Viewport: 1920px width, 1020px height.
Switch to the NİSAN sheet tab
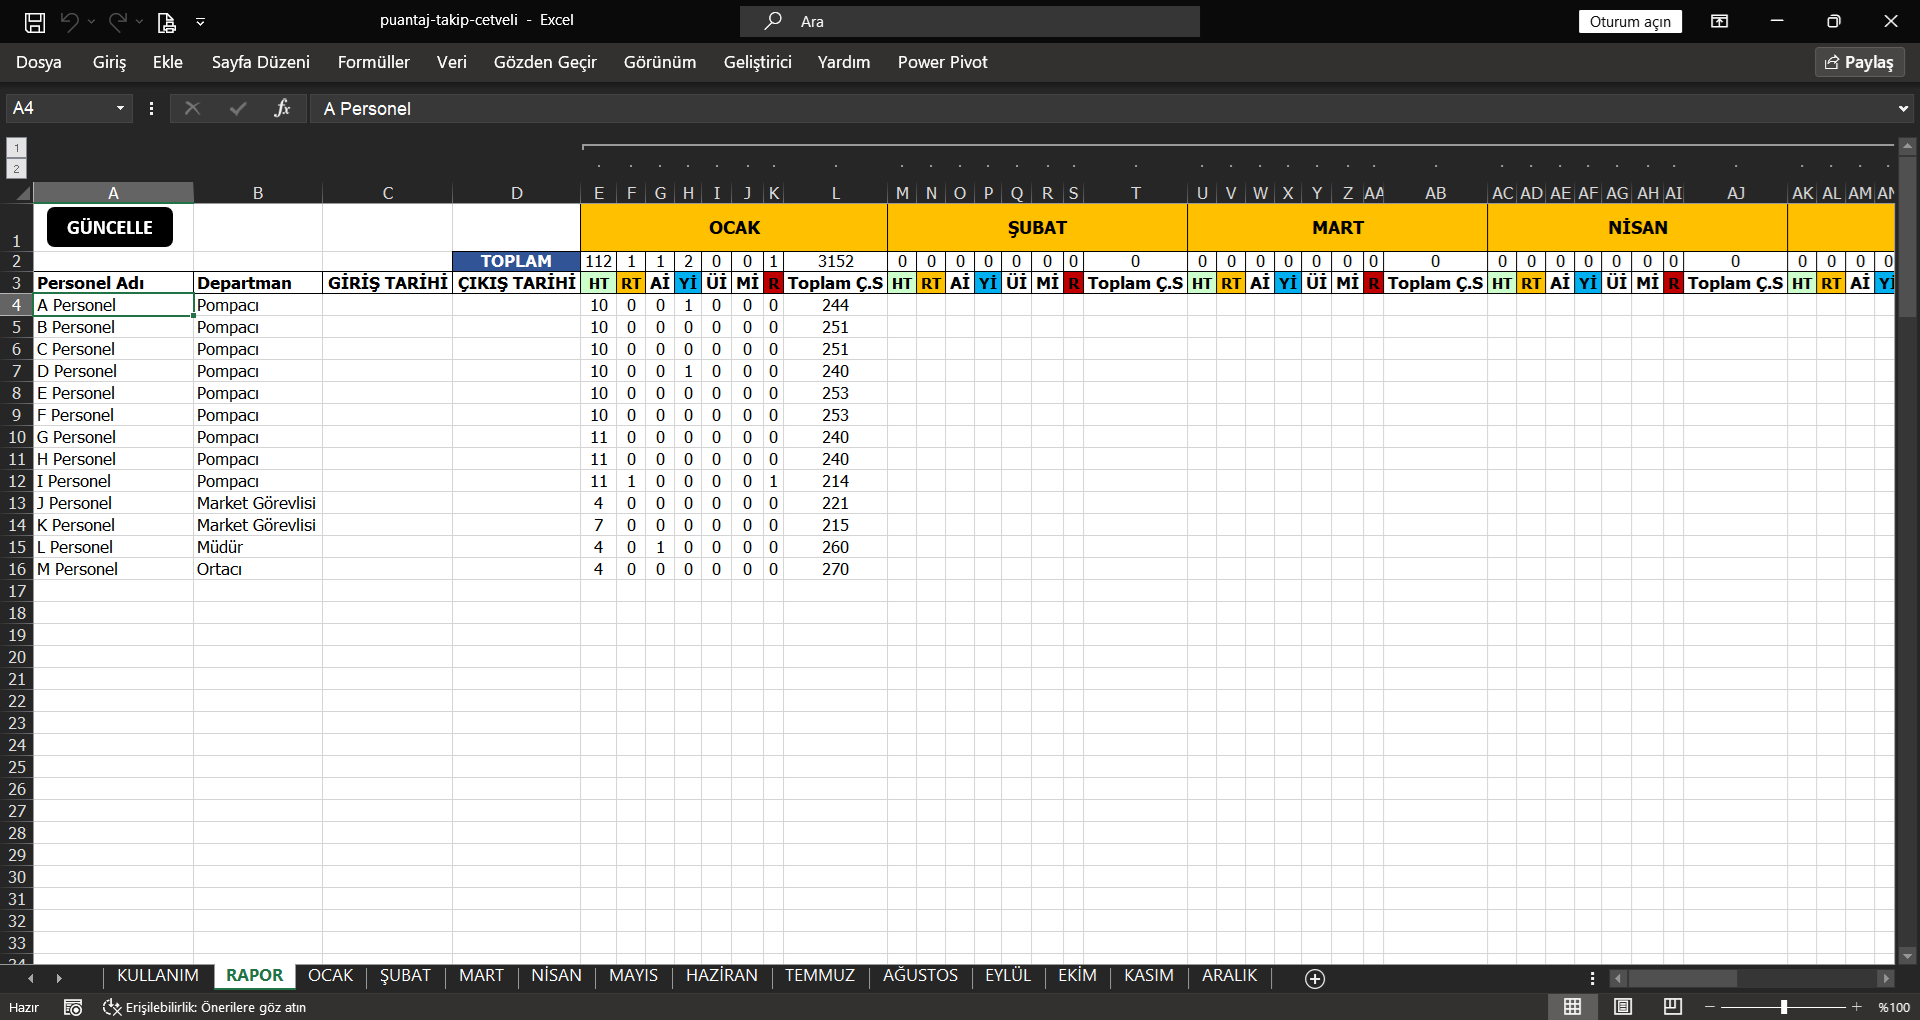(x=557, y=976)
